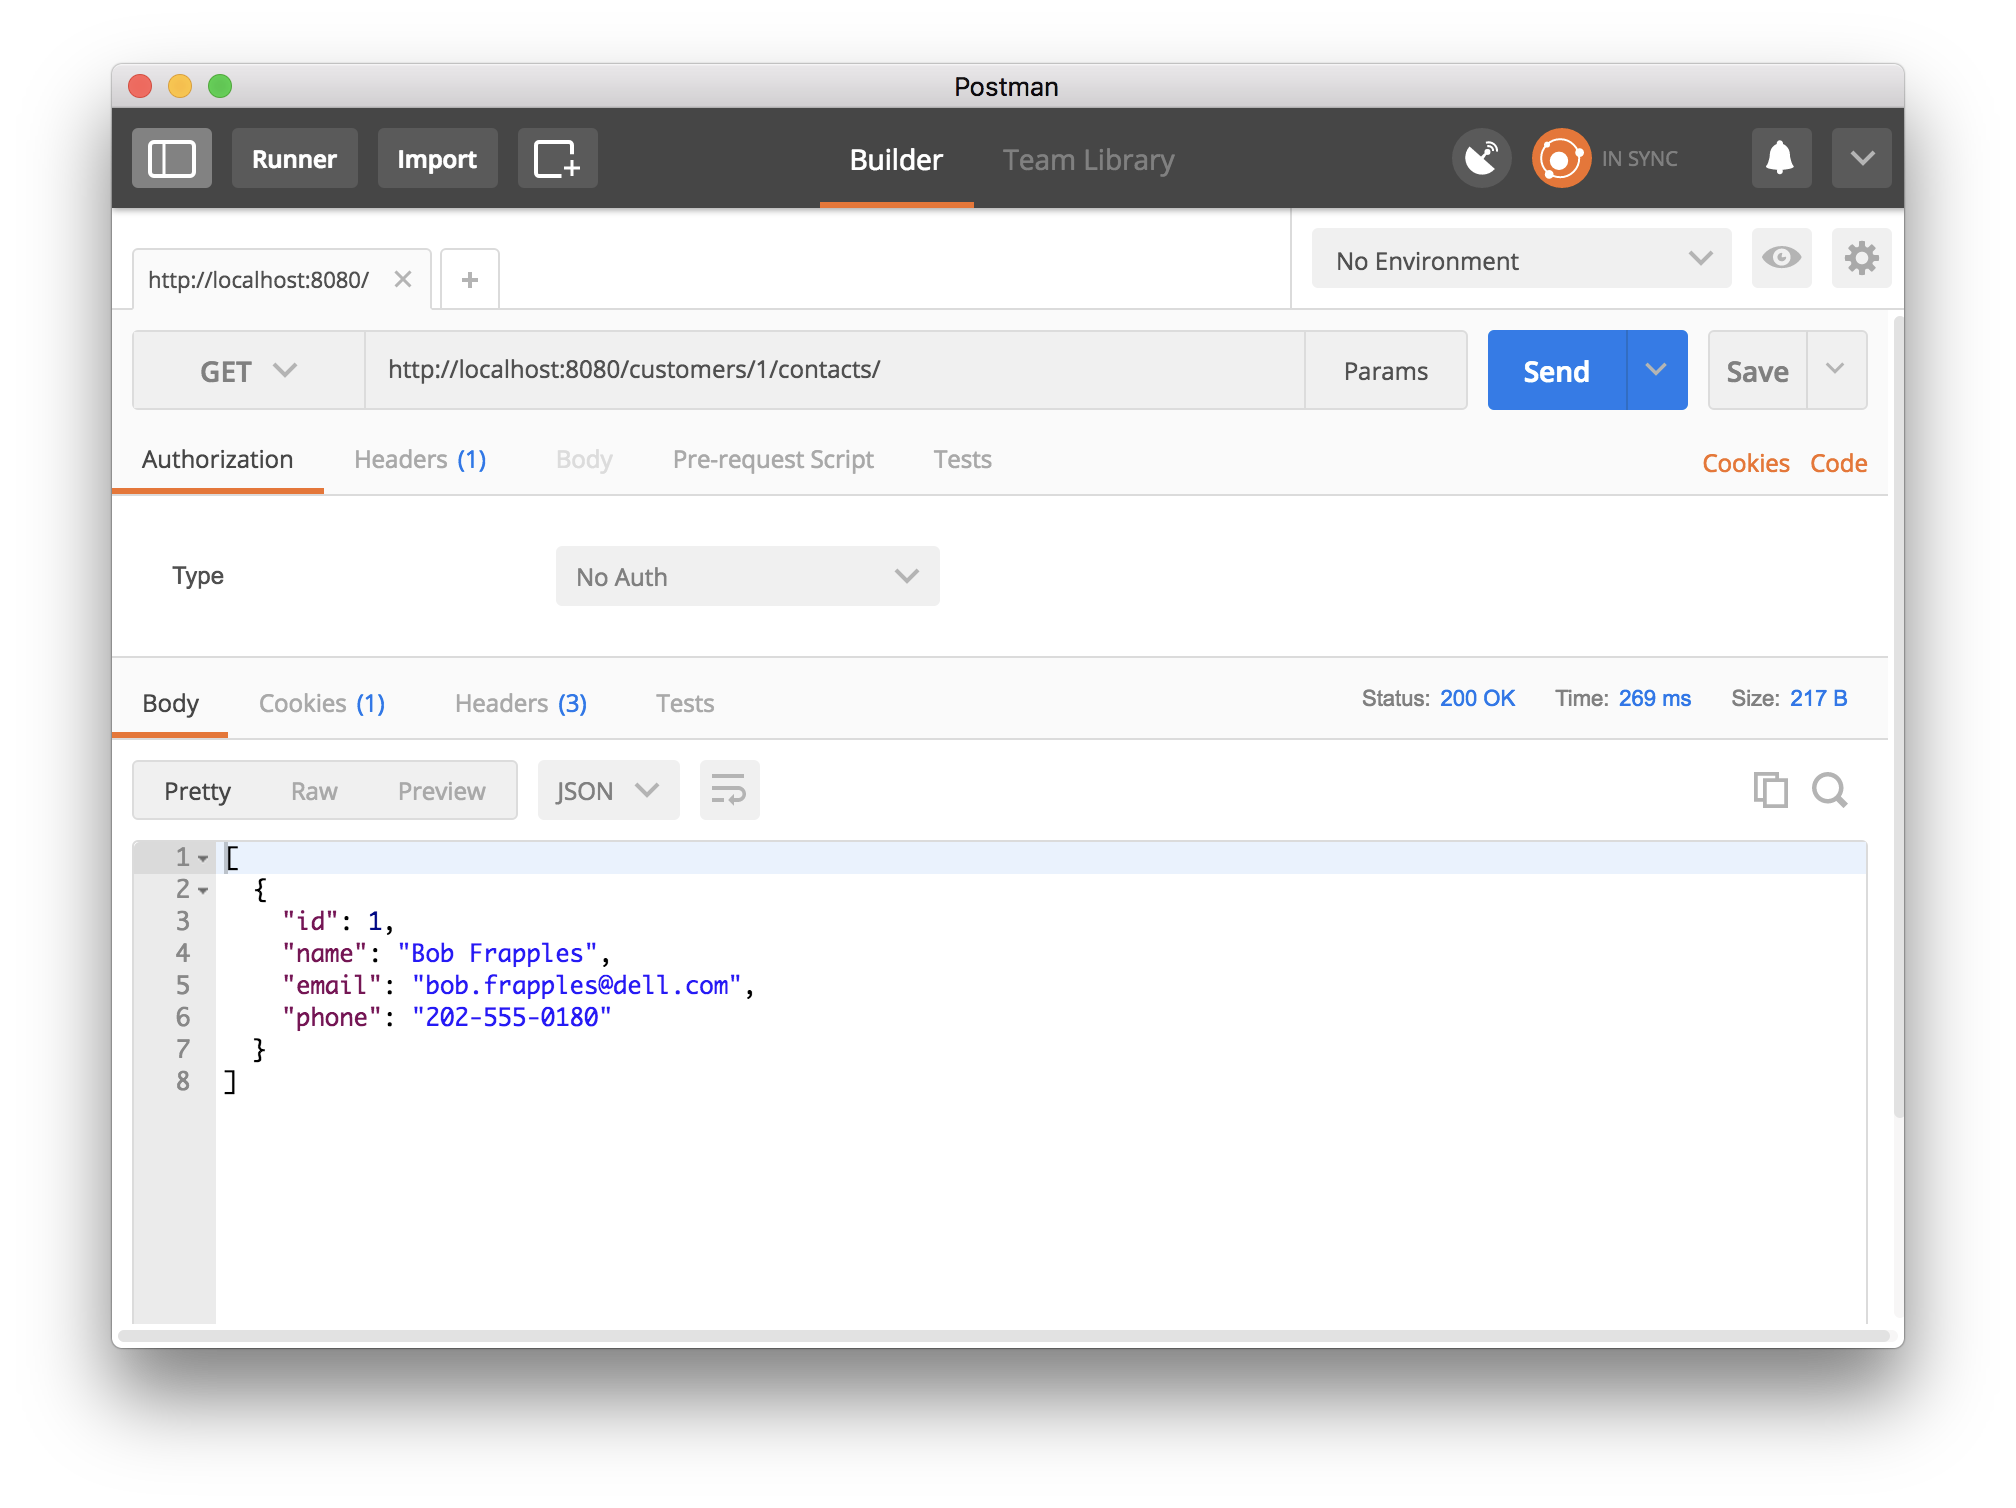Toggle line wrap in response viewer
This screenshot has height=1508, width=2016.
click(729, 790)
